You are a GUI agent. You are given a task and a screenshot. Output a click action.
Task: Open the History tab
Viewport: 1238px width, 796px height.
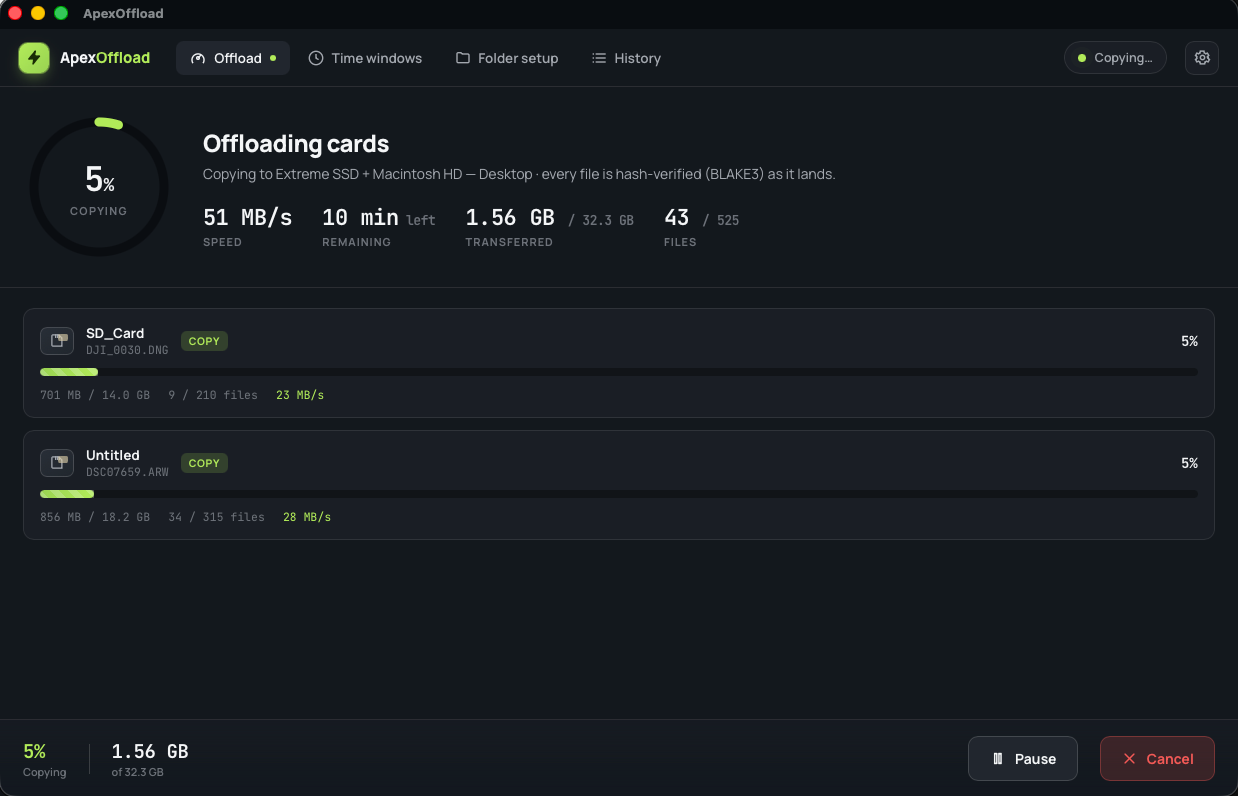coord(626,58)
